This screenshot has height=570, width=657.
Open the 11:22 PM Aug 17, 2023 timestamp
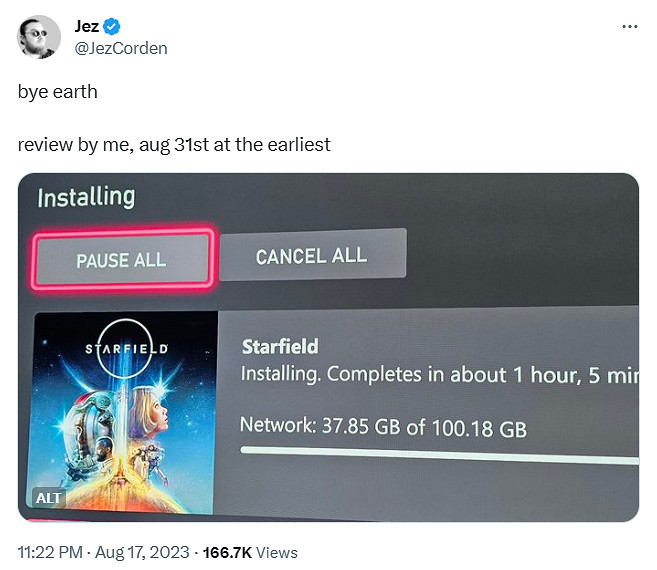pos(102,552)
